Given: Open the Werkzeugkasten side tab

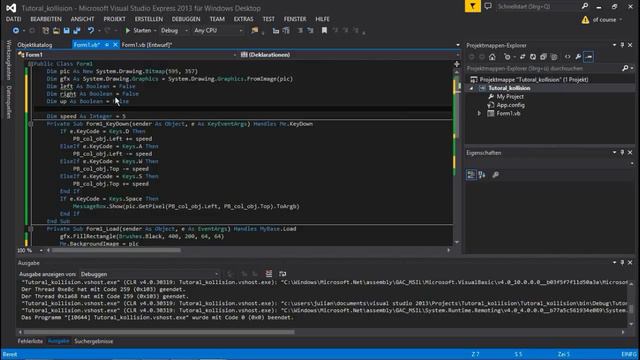Looking at the screenshot, I should click(x=8, y=60).
